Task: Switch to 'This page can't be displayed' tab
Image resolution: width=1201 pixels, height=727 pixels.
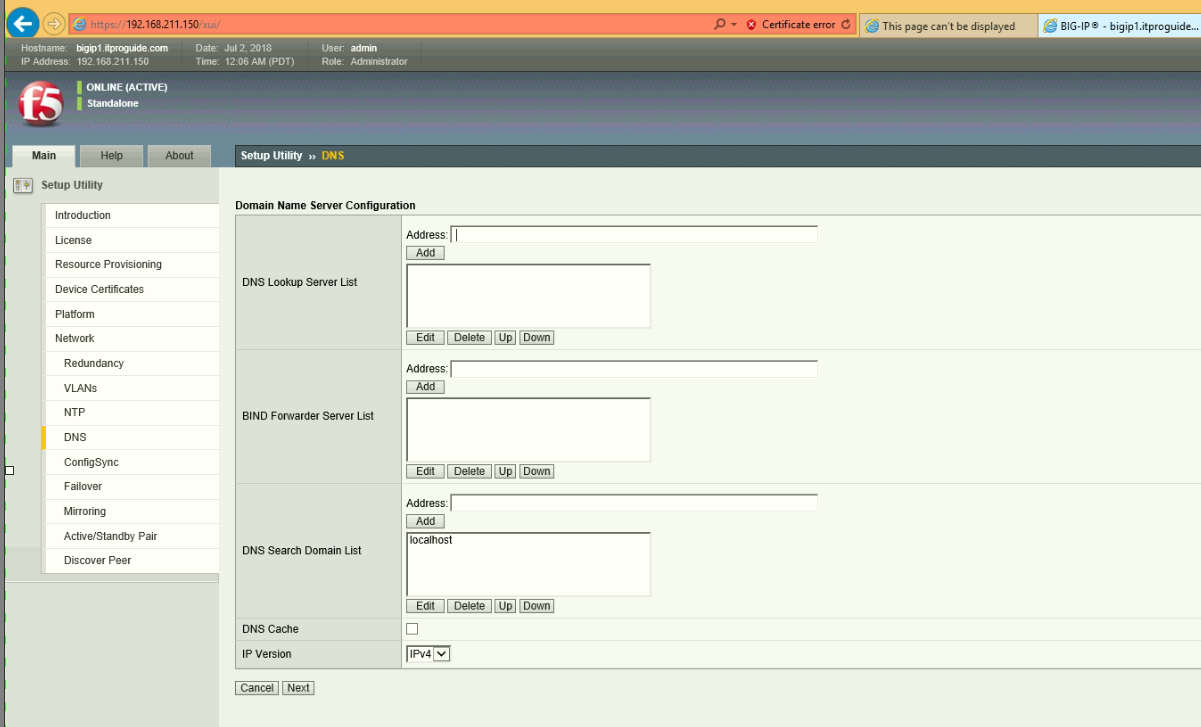Action: [947, 26]
